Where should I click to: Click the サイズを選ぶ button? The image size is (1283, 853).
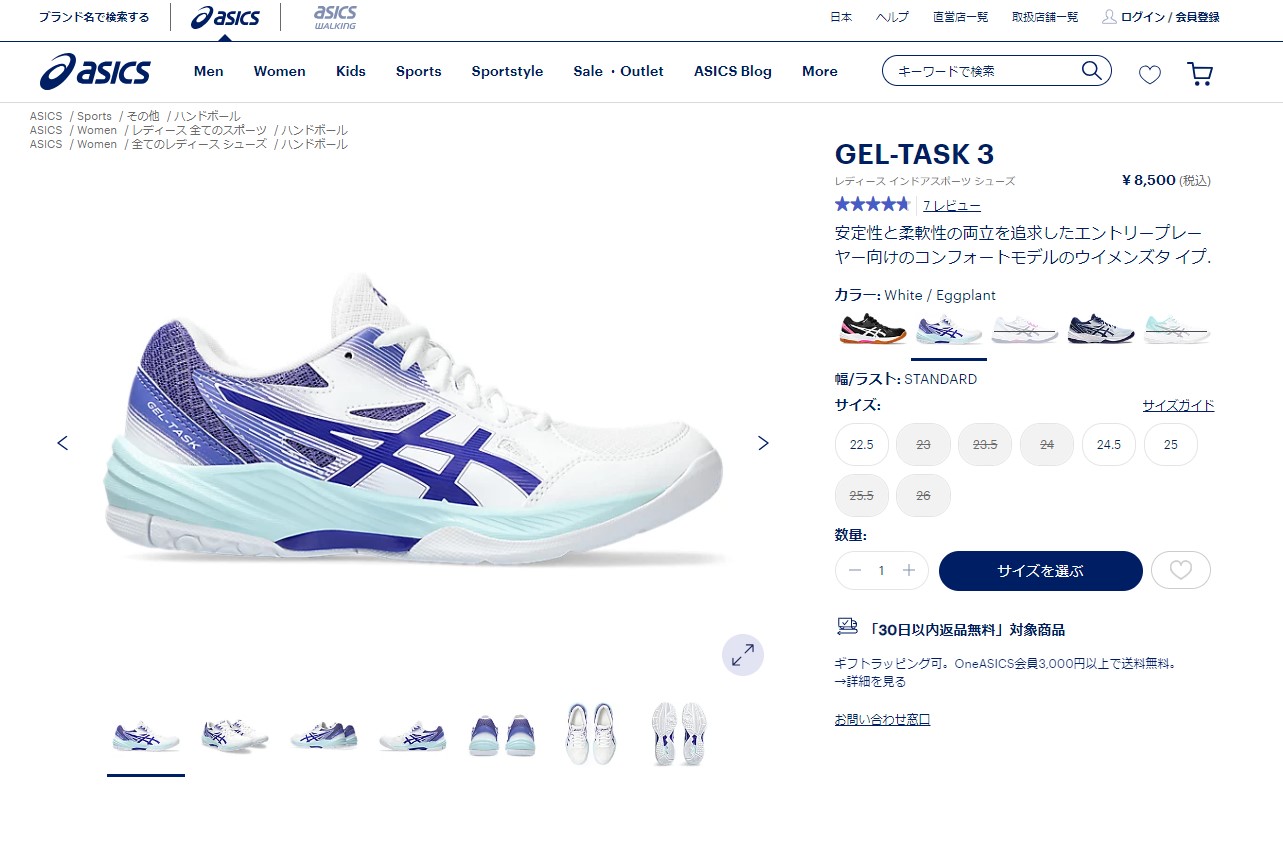(x=1041, y=571)
